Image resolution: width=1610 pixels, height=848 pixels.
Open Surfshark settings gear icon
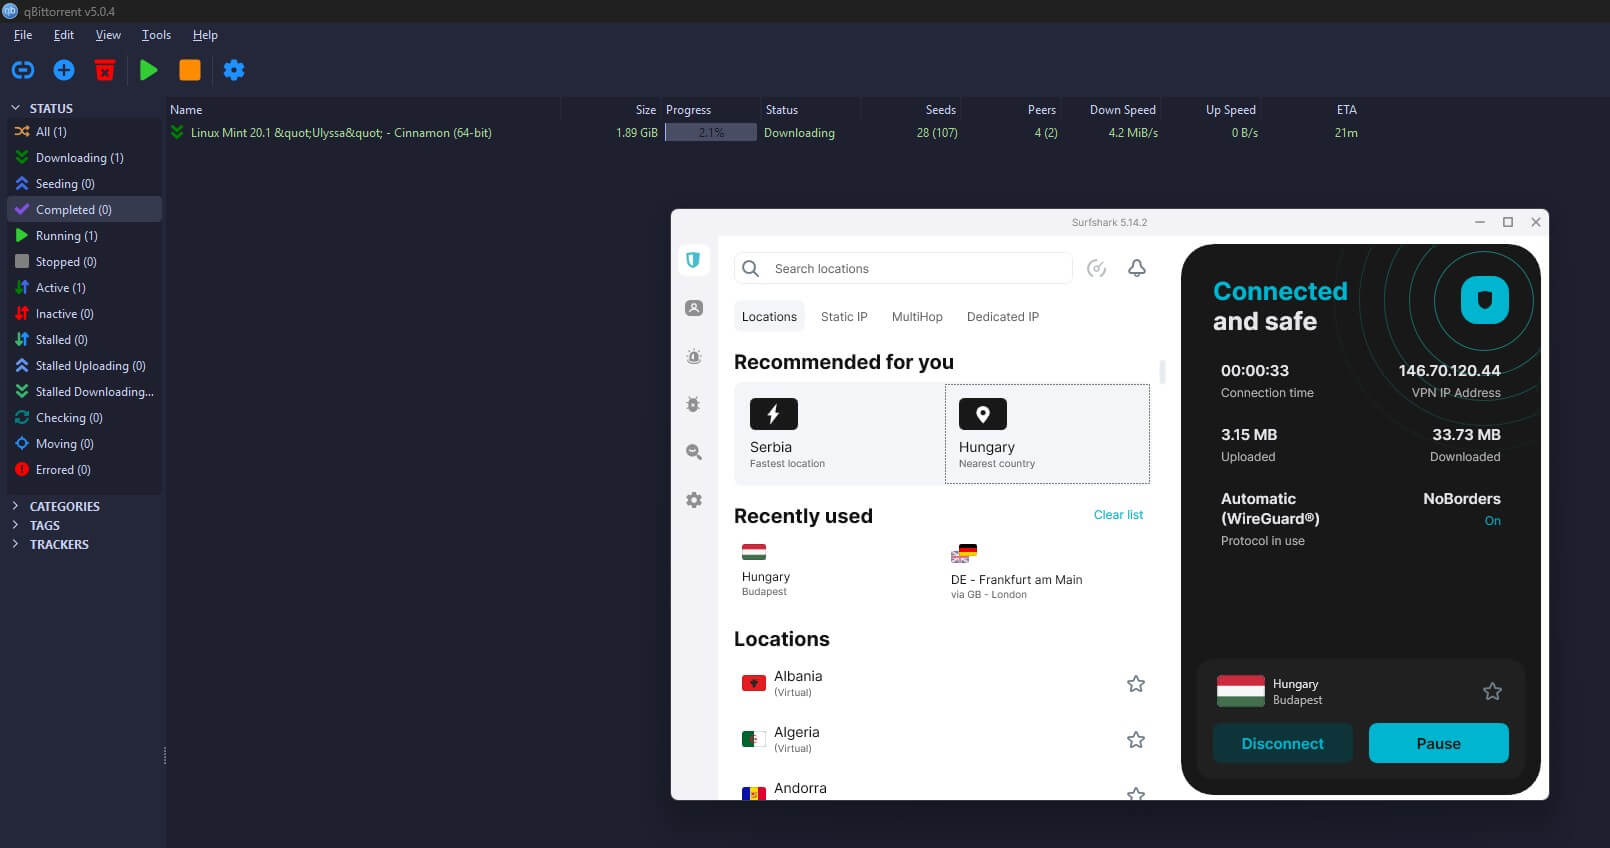694,500
